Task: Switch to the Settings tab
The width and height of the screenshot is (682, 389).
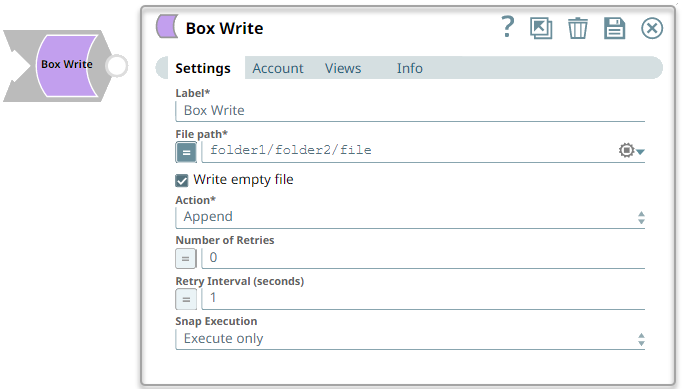Action: [x=203, y=68]
